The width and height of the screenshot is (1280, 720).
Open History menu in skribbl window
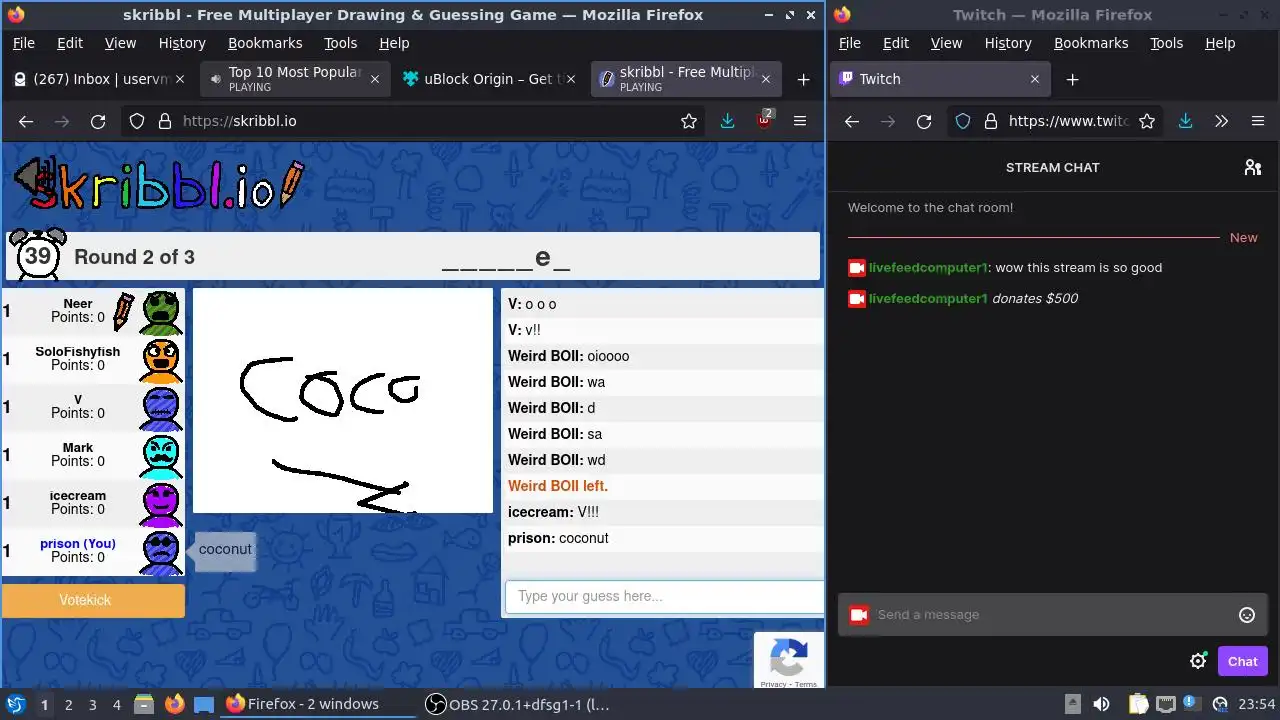point(182,43)
